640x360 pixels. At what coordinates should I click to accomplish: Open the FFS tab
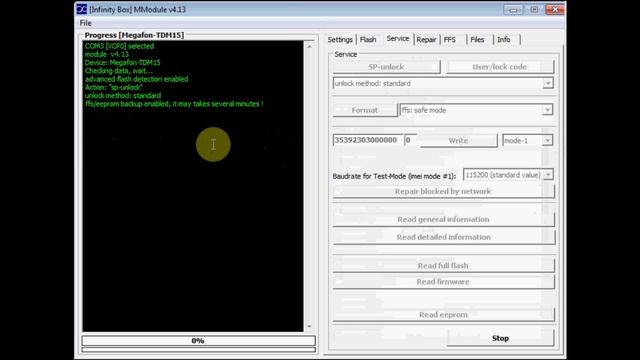tap(449, 40)
